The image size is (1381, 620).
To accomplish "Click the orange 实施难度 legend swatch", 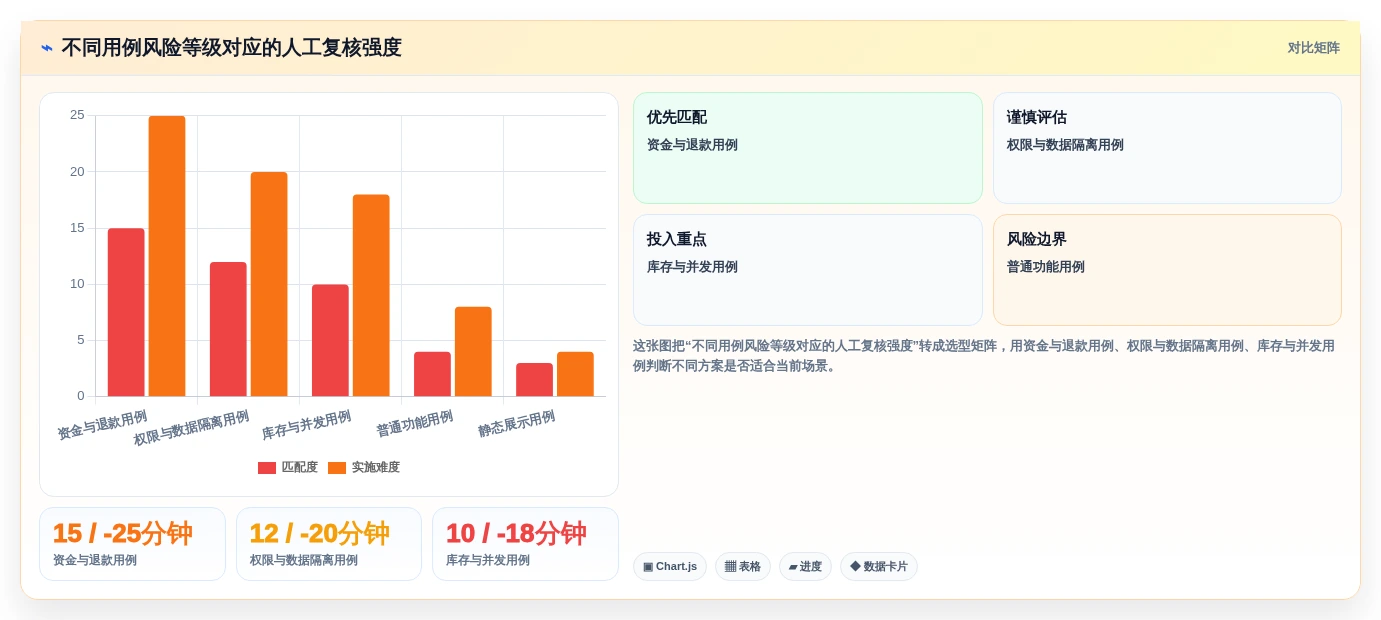I will (x=337, y=468).
